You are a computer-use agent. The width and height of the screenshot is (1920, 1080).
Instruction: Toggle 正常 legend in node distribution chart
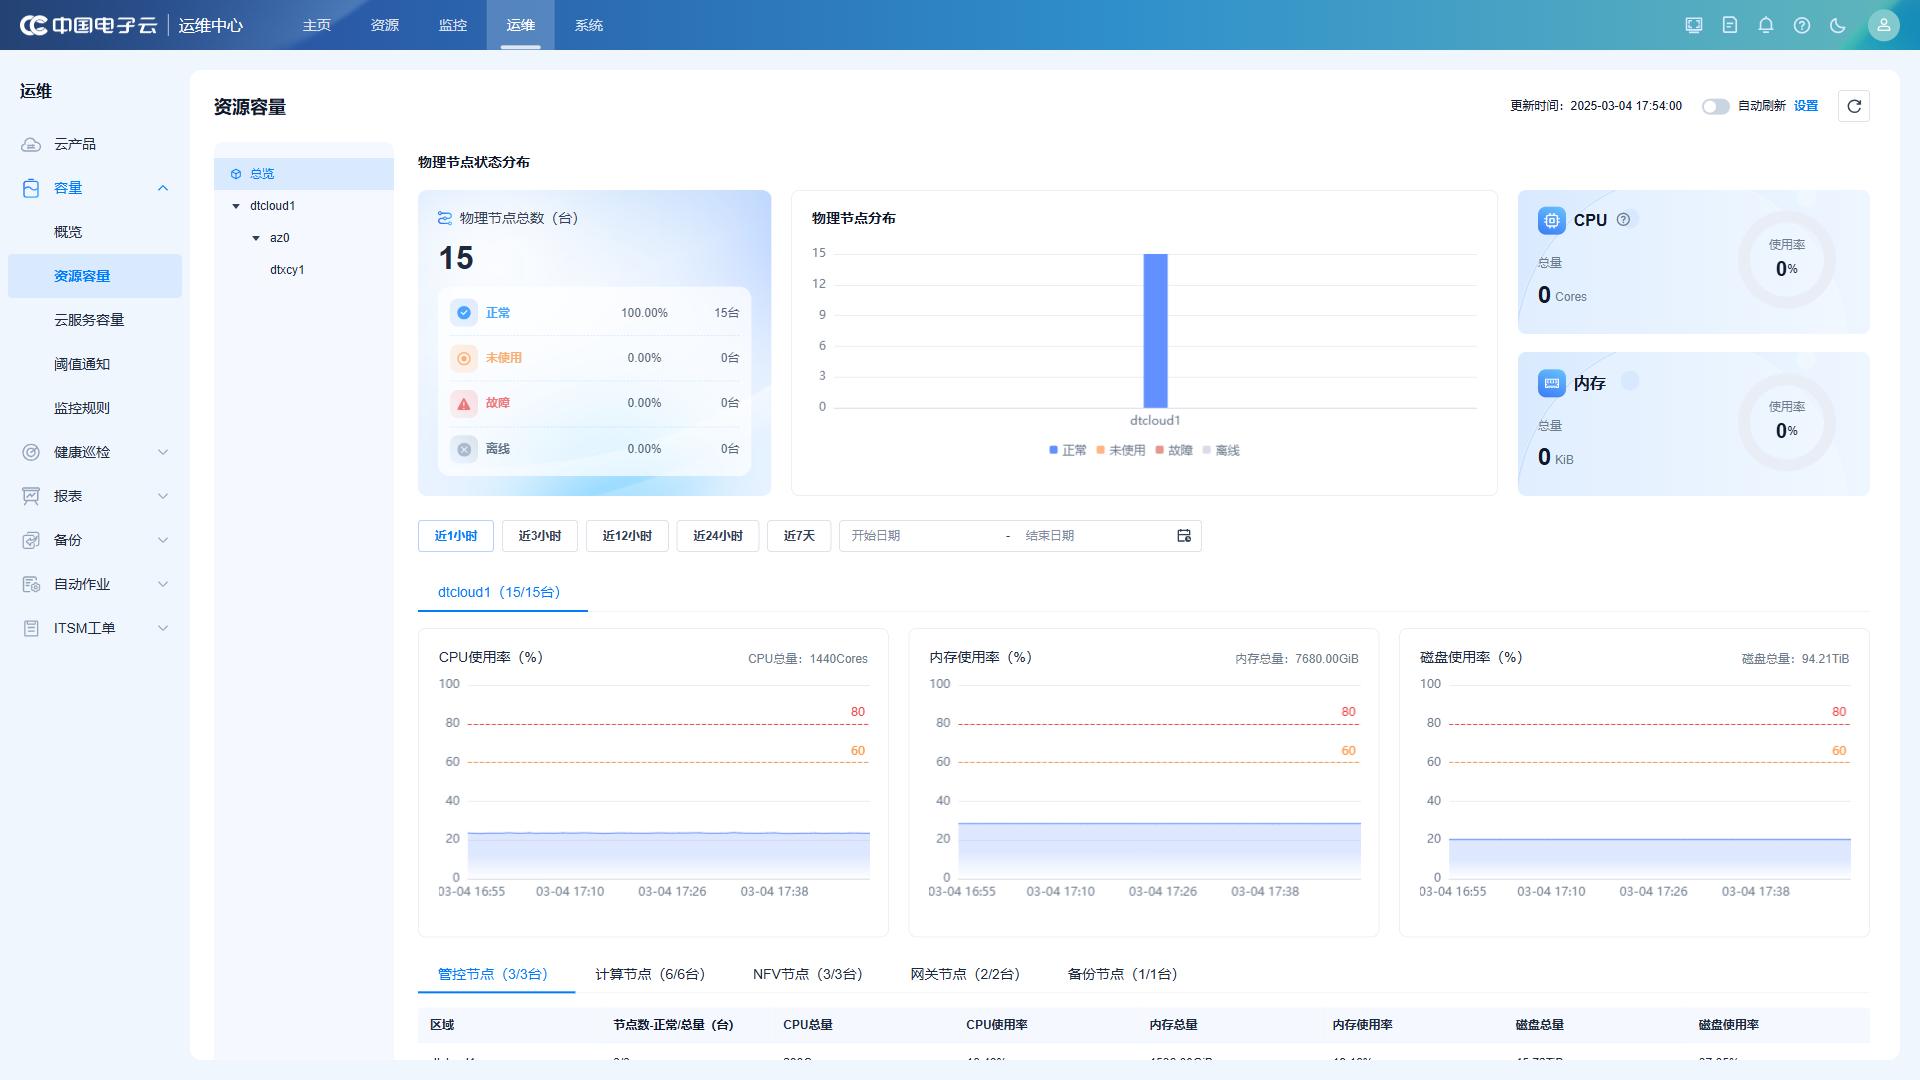pos(1068,450)
